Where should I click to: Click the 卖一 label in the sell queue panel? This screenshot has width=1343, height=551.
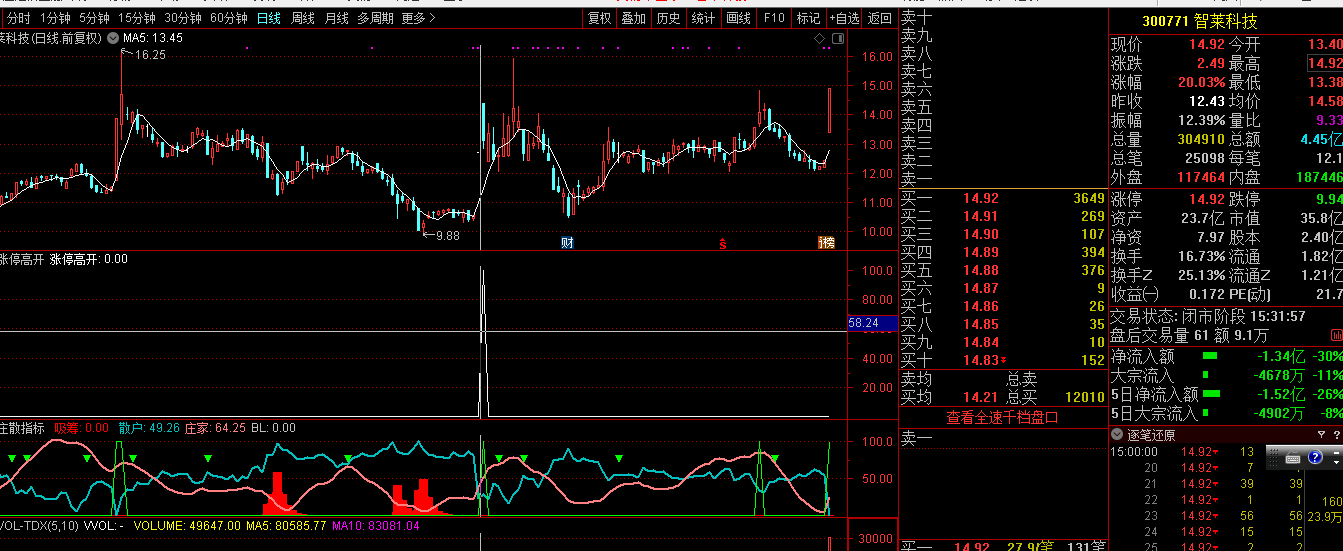pos(917,438)
